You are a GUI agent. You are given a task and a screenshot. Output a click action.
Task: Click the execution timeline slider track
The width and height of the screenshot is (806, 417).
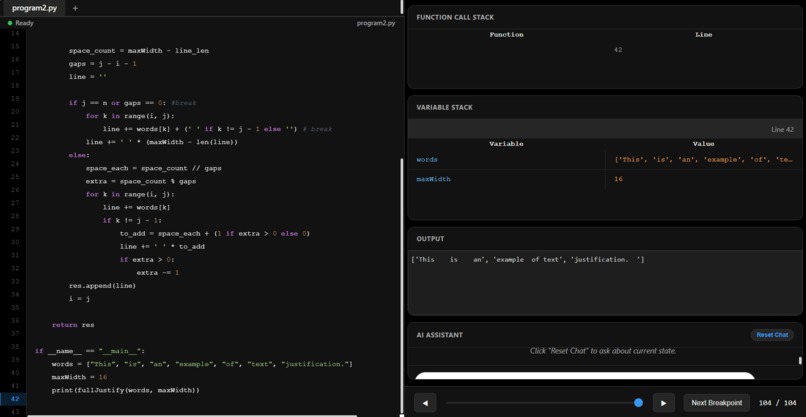(x=542, y=403)
